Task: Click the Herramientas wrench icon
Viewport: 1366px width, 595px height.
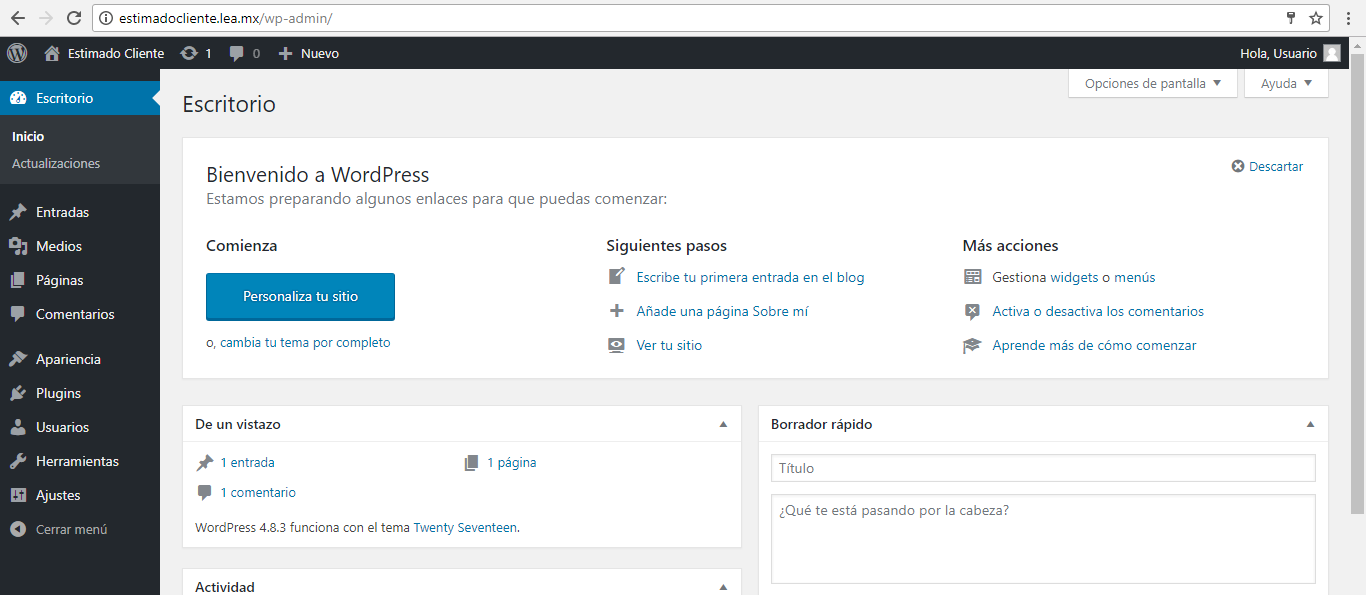Action: (17, 461)
